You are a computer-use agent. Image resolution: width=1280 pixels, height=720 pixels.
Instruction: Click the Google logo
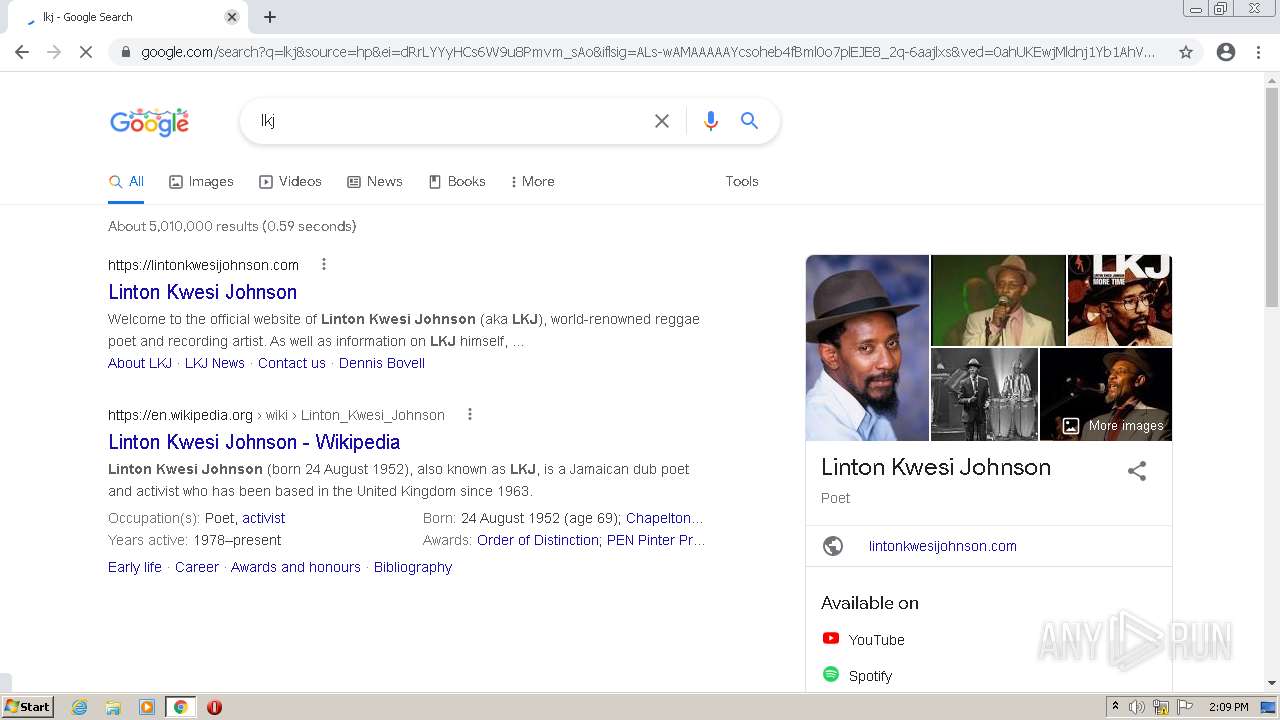pyautogui.click(x=149, y=121)
